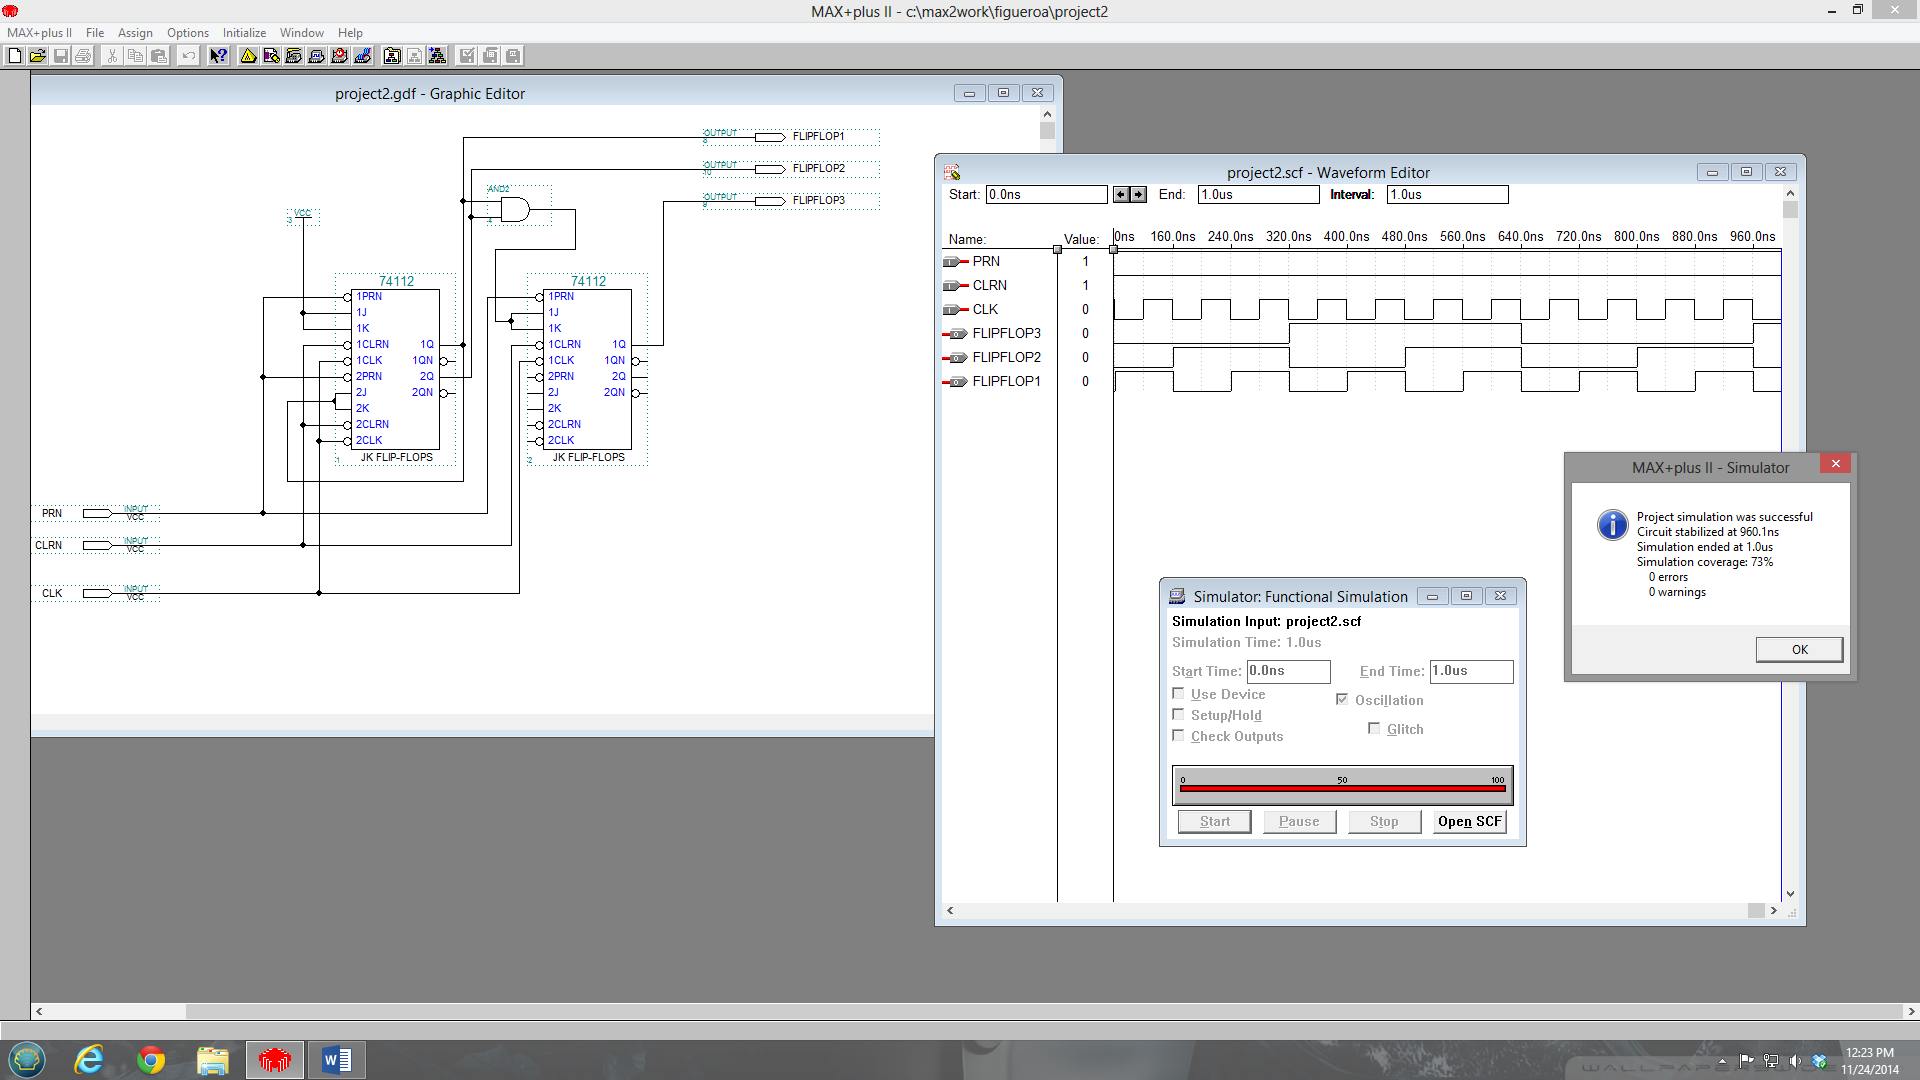
Task: Toggle the Oscillation checkbox
Action: tap(1342, 700)
